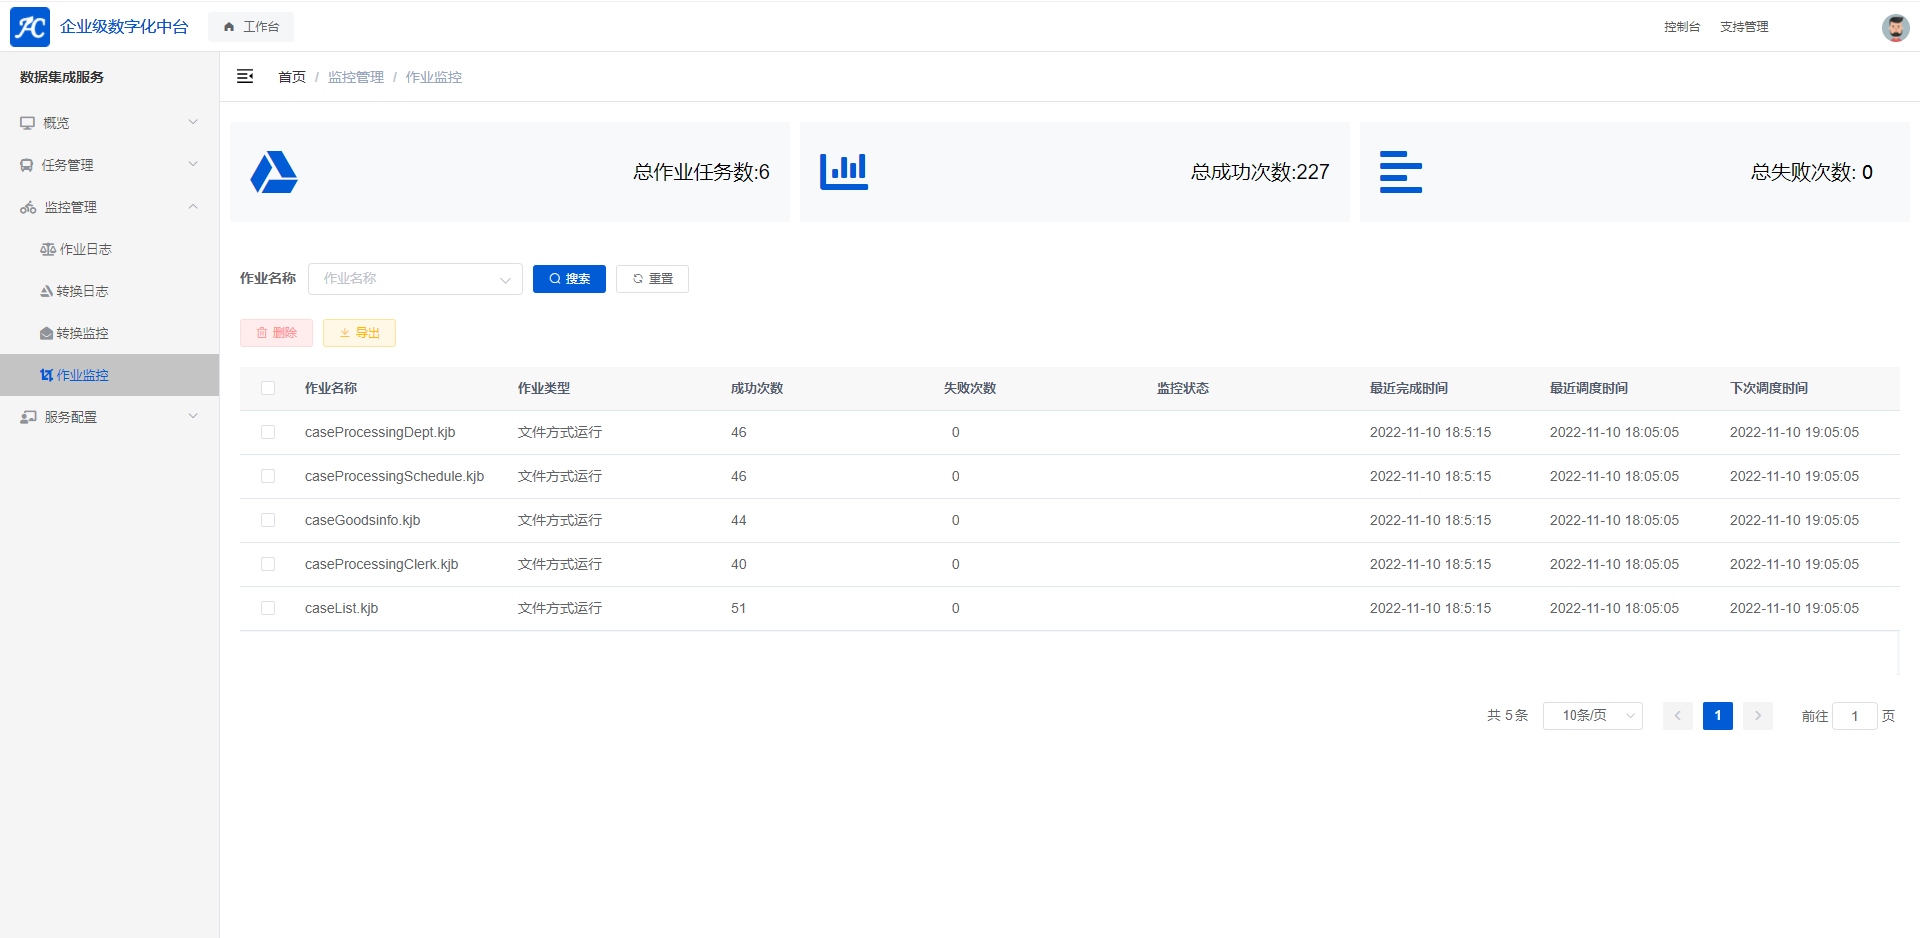This screenshot has height=938, width=1920.
Task: Click the 重置 reset button
Action: [652, 279]
